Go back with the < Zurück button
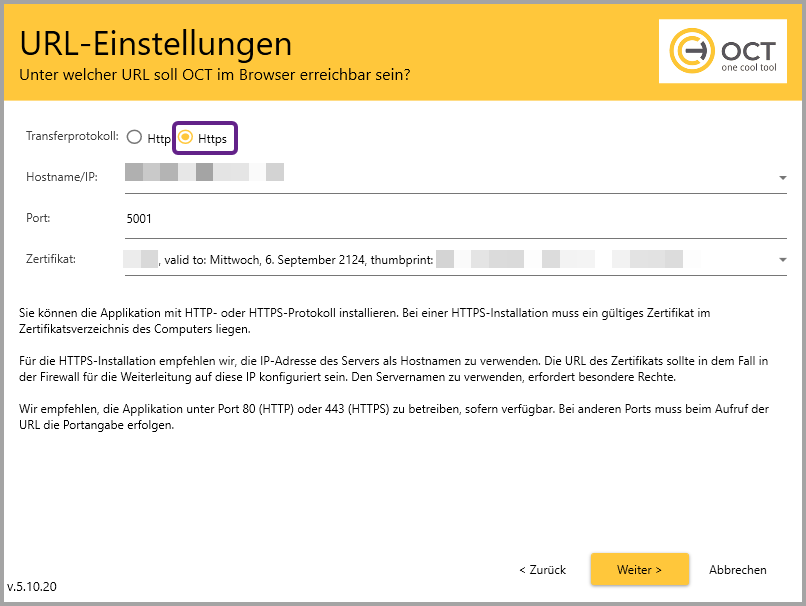The image size is (806, 606). (x=542, y=570)
